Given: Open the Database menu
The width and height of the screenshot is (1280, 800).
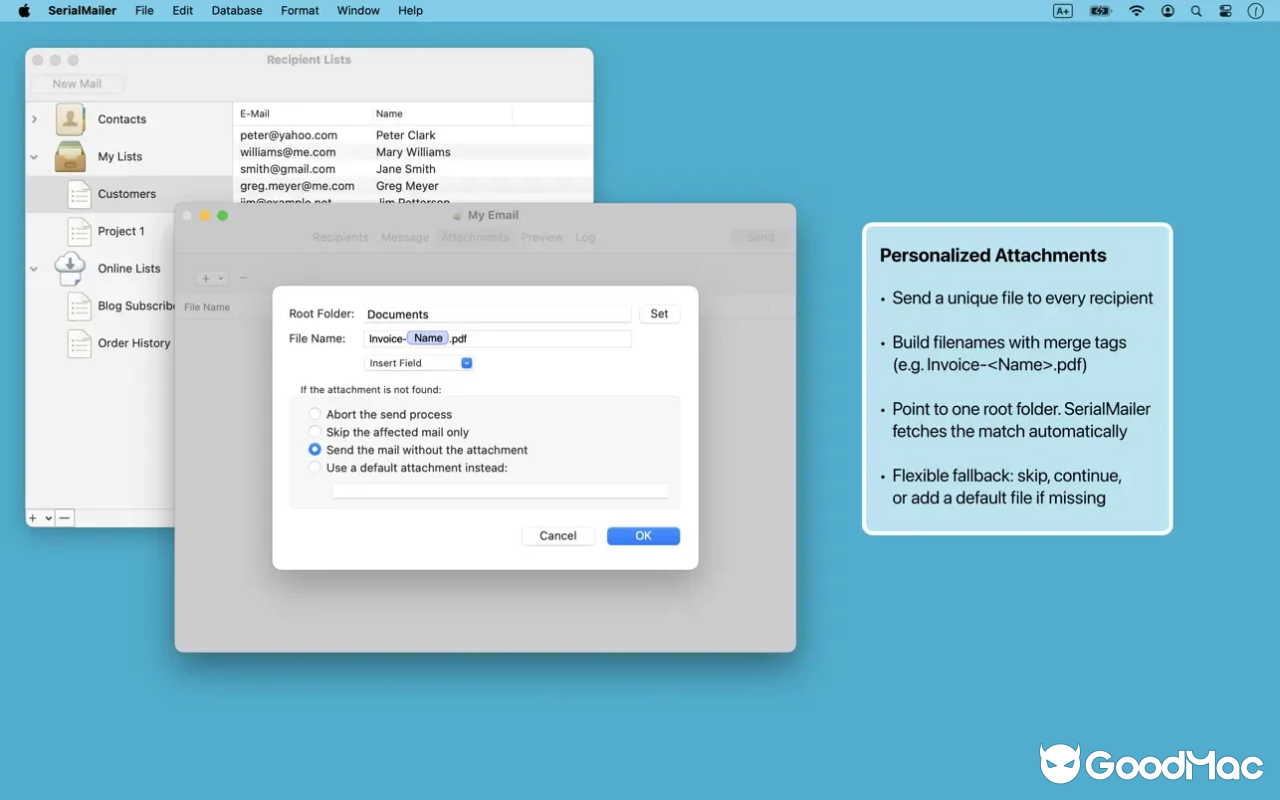Looking at the screenshot, I should click(236, 10).
